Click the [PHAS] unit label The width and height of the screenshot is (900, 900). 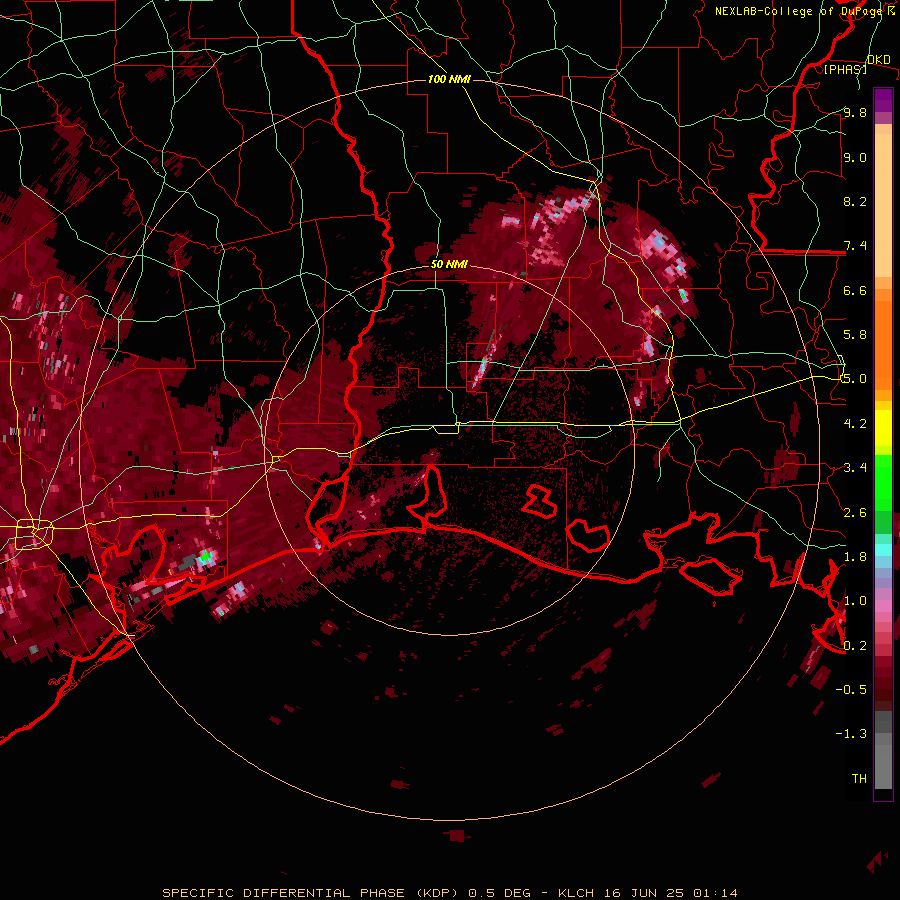(x=845, y=69)
